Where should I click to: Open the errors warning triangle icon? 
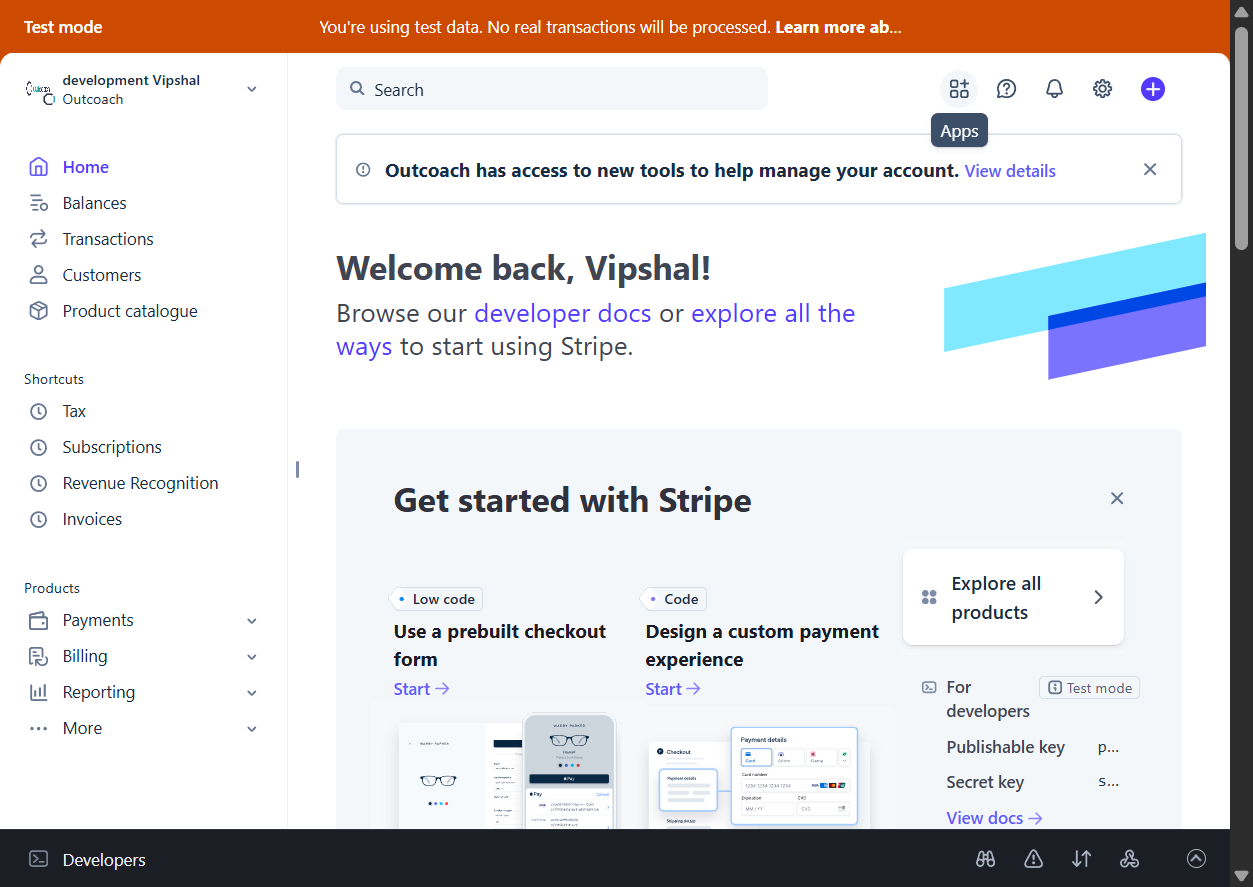(1033, 859)
